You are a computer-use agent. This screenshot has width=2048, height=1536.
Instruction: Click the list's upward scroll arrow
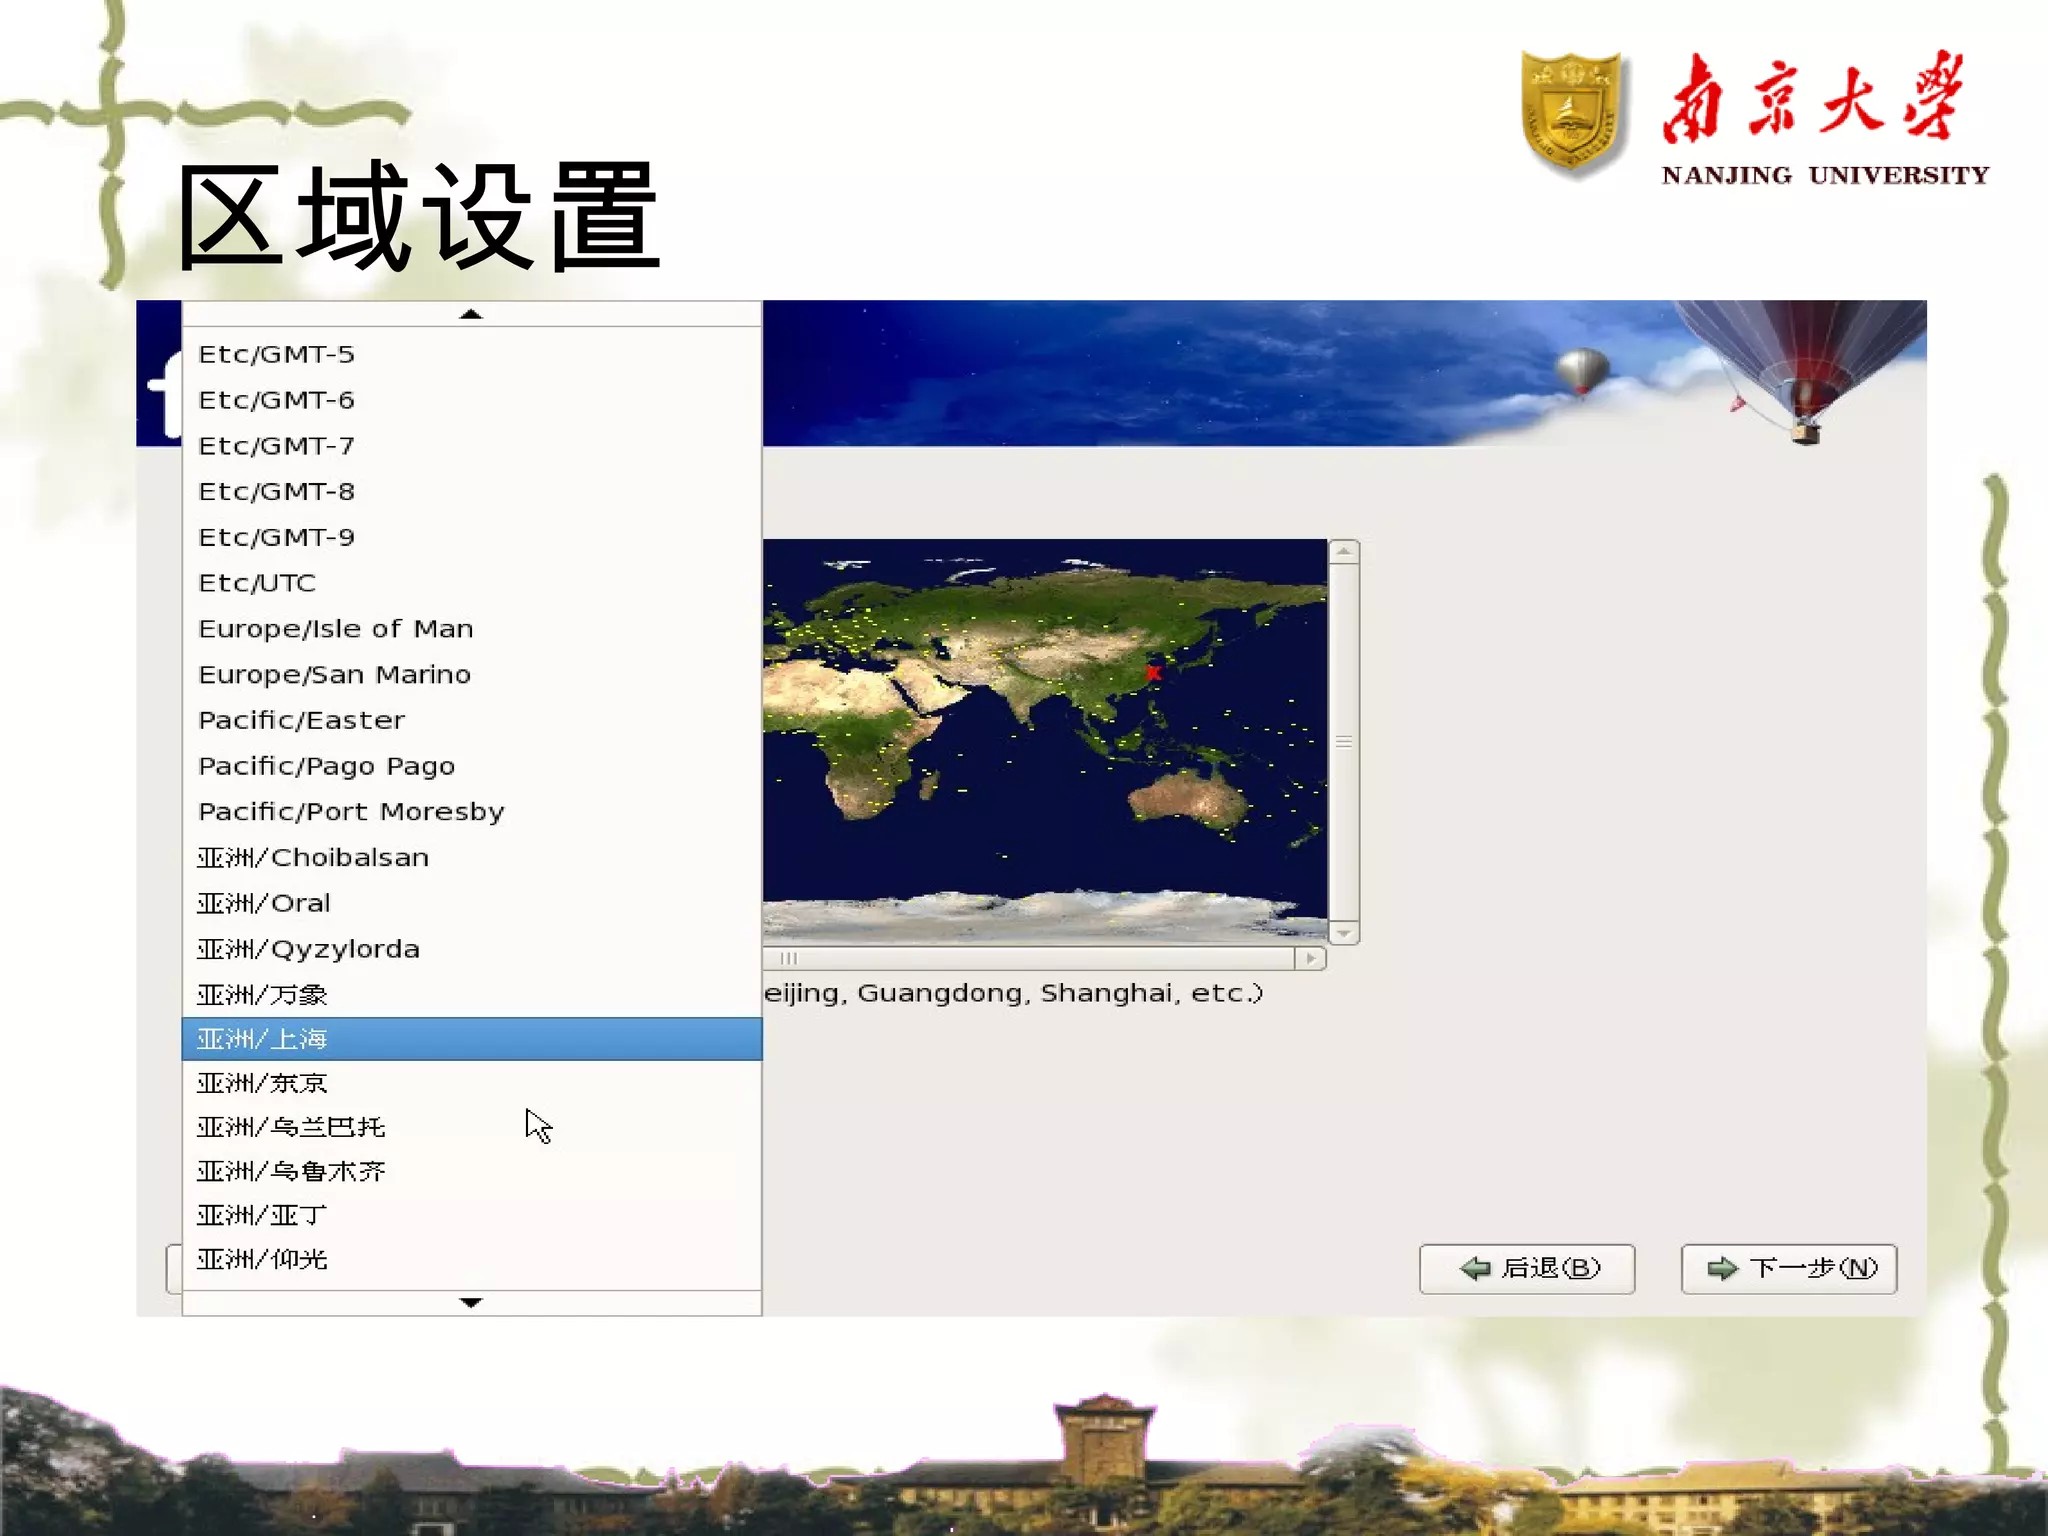click(471, 314)
